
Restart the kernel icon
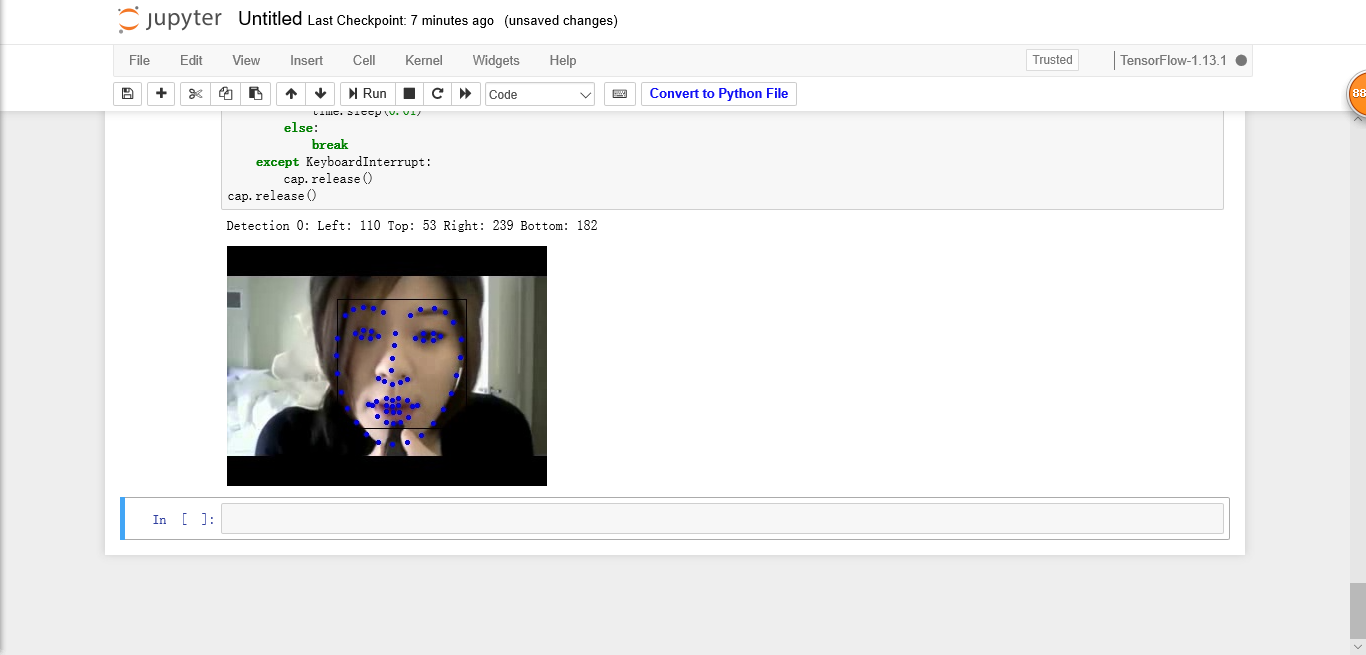point(437,93)
